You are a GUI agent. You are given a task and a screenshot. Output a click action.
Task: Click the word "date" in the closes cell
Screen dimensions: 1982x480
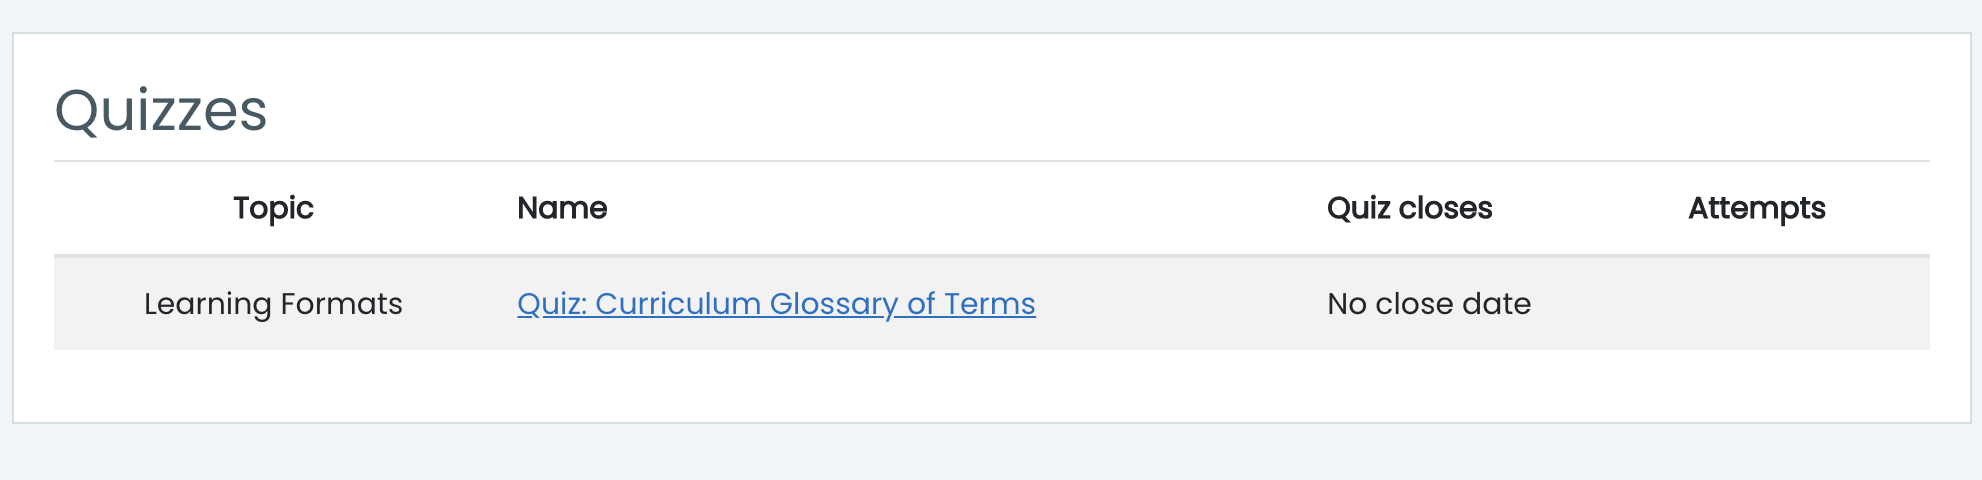pos(1497,304)
